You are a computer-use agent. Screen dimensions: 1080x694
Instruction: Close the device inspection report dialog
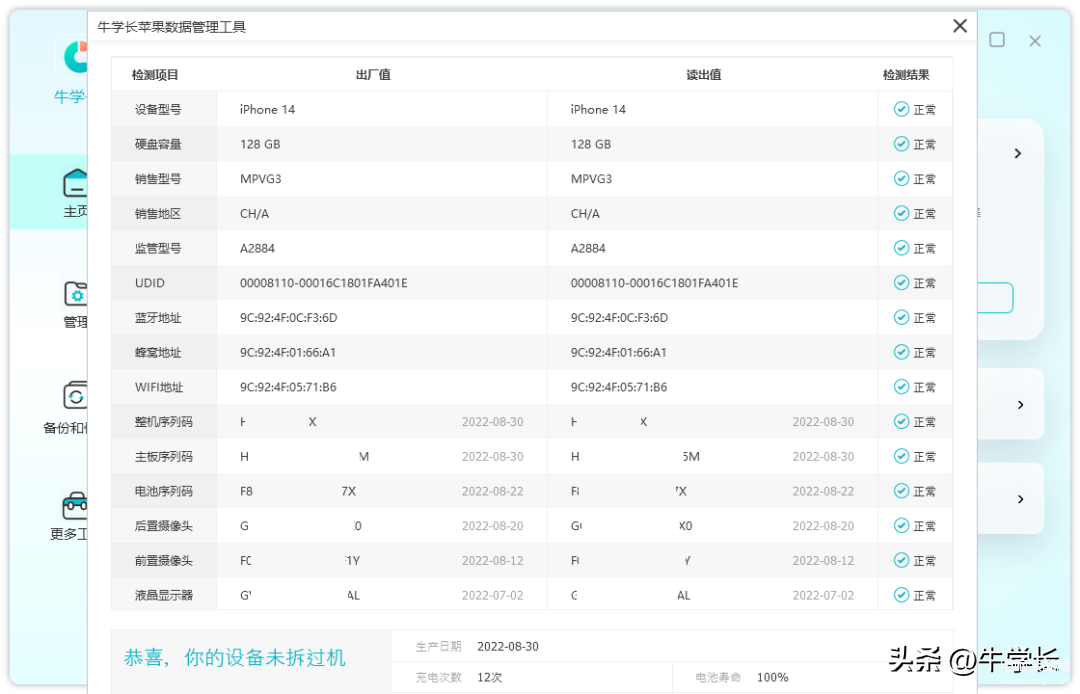pos(960,27)
